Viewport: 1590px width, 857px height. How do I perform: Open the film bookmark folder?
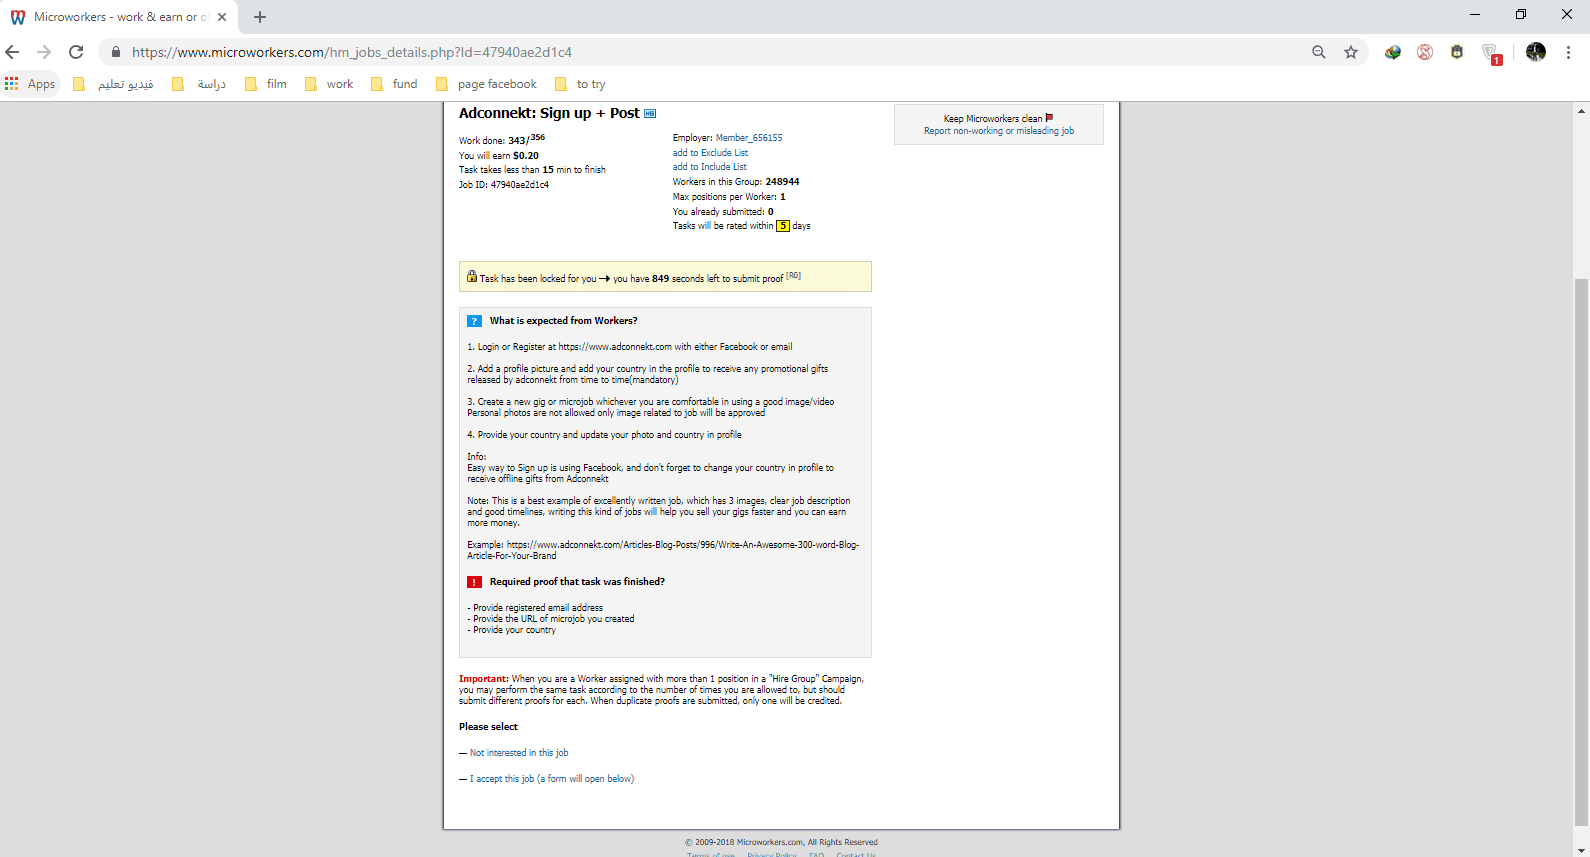point(266,84)
